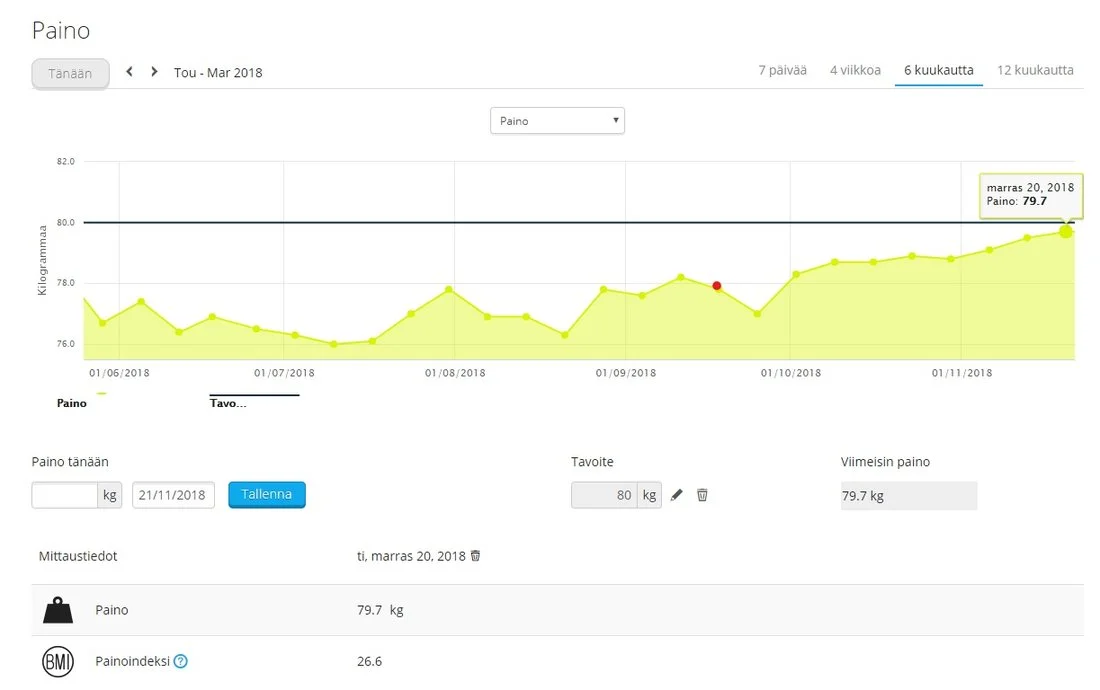Toggle the Tavo... goal line legend

click(x=228, y=403)
